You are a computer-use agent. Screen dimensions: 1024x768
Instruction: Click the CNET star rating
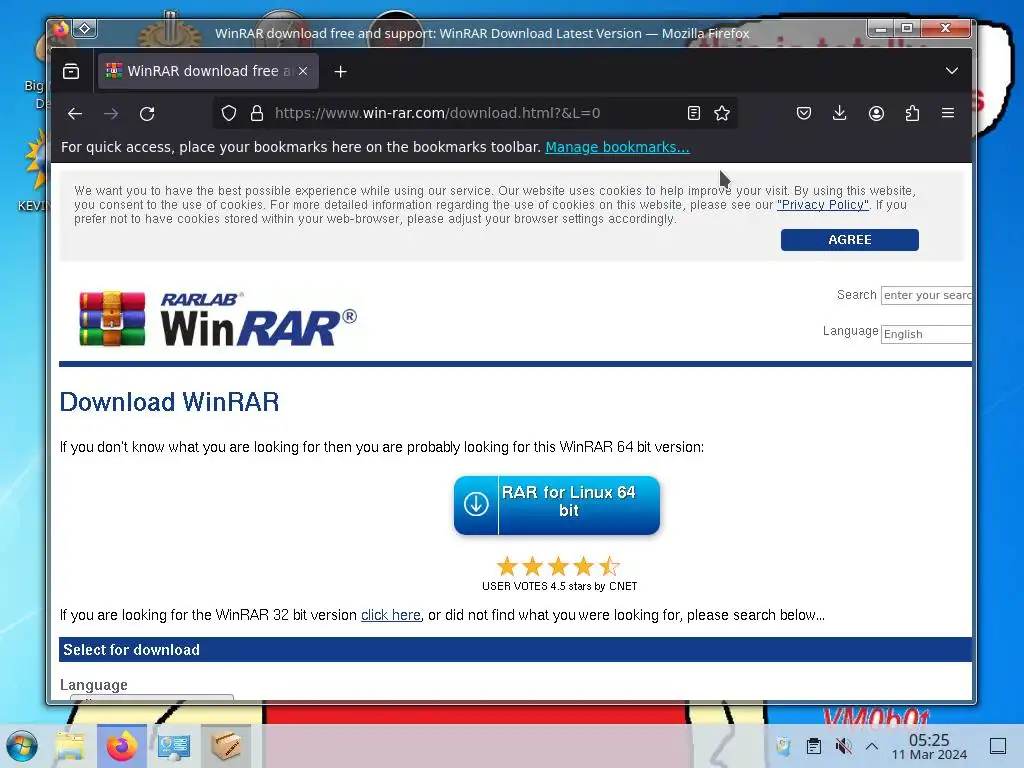[x=558, y=566]
